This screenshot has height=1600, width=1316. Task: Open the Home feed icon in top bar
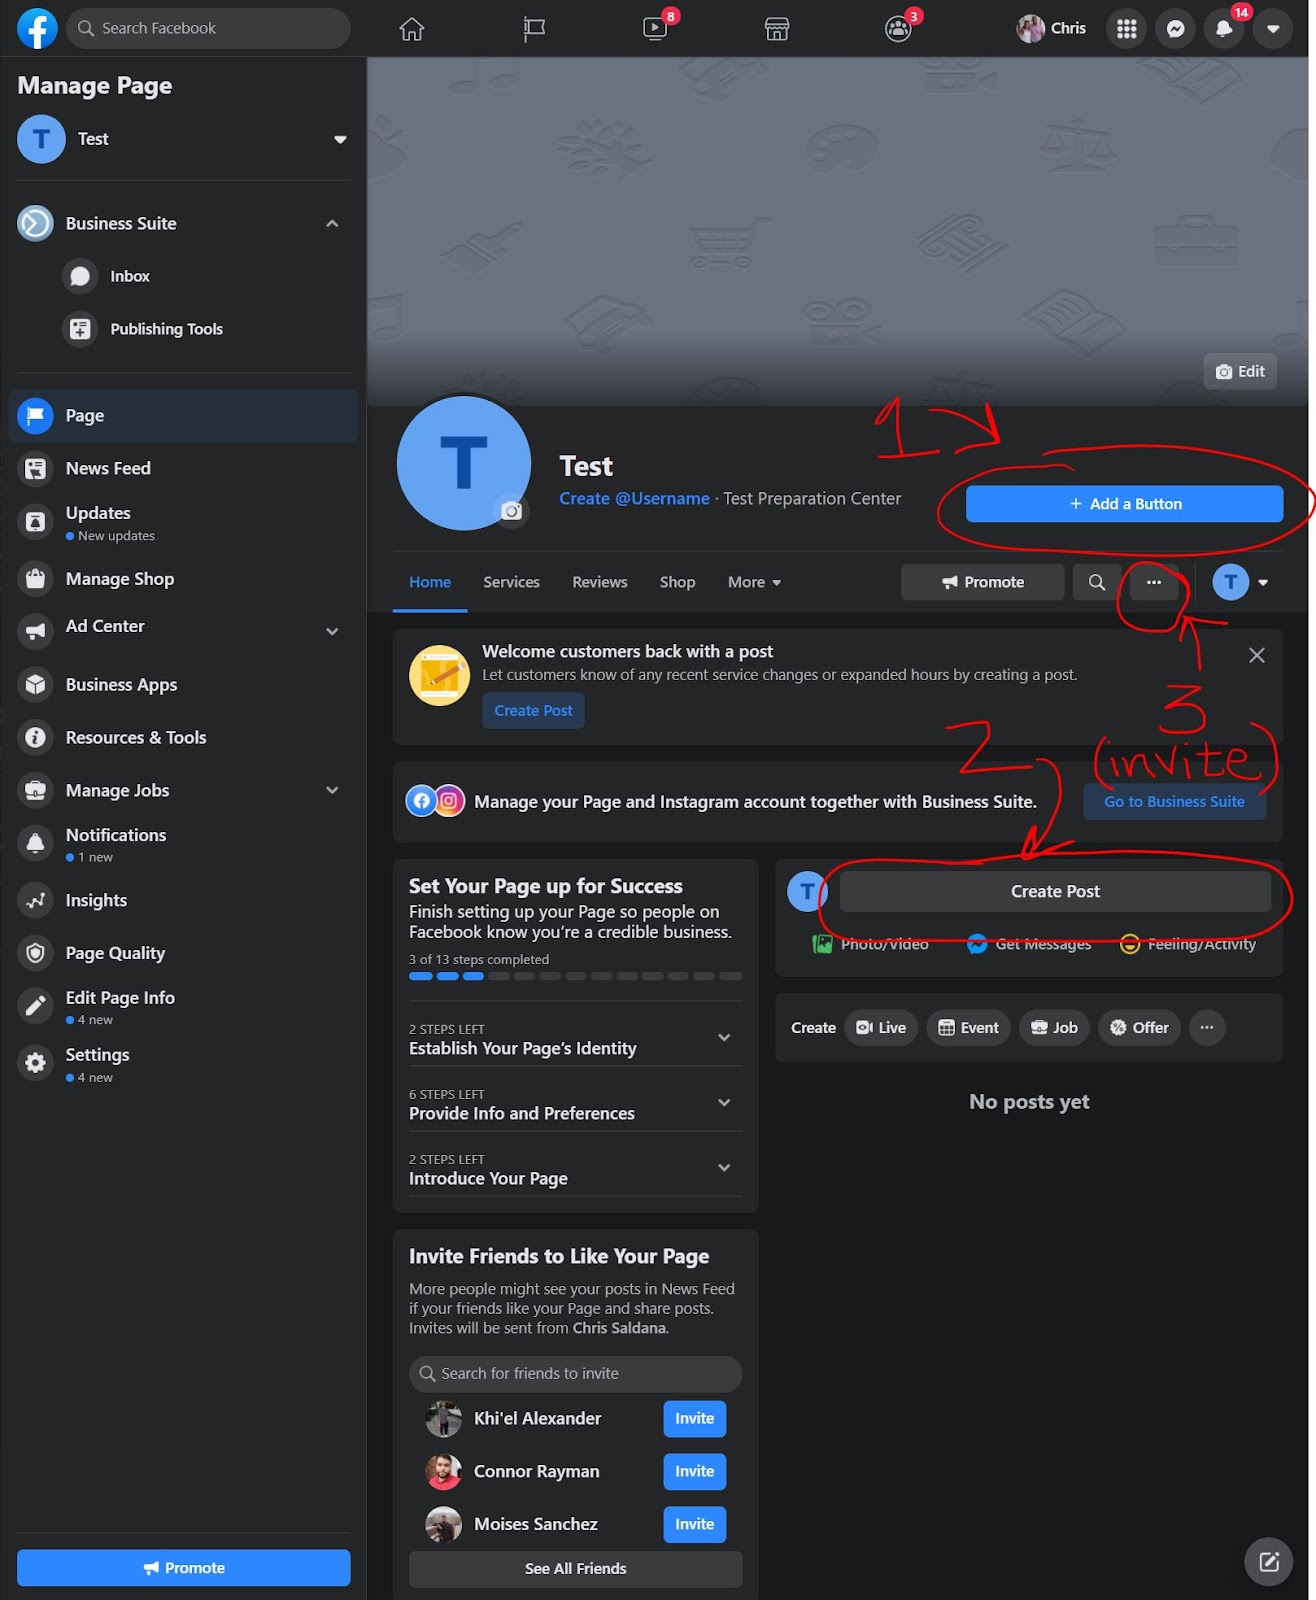(412, 29)
